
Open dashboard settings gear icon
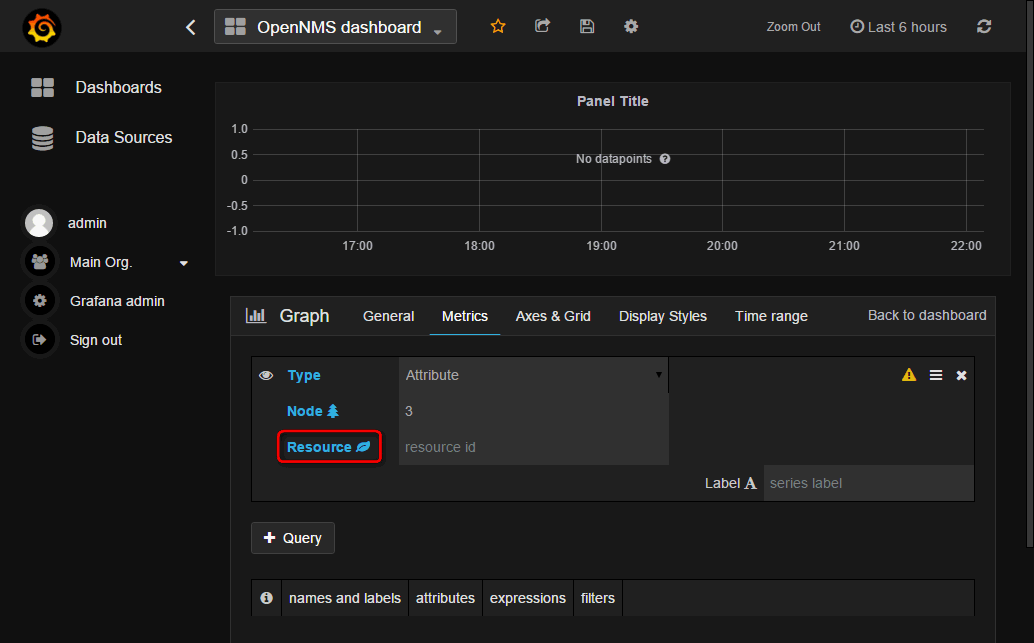click(631, 26)
